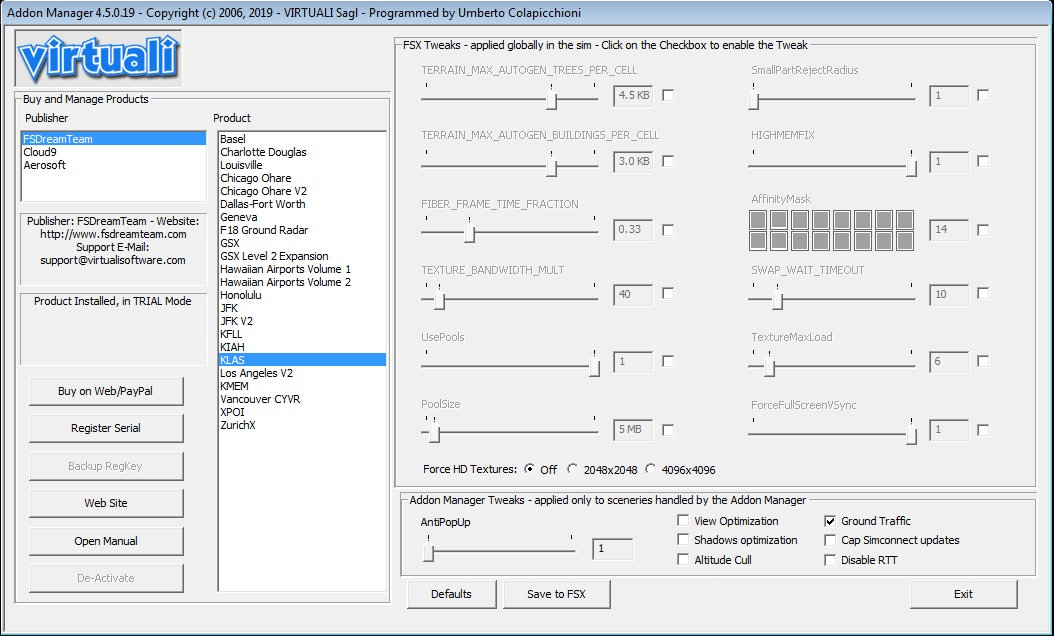
Task: Check Shadows optimization
Action: [x=683, y=539]
